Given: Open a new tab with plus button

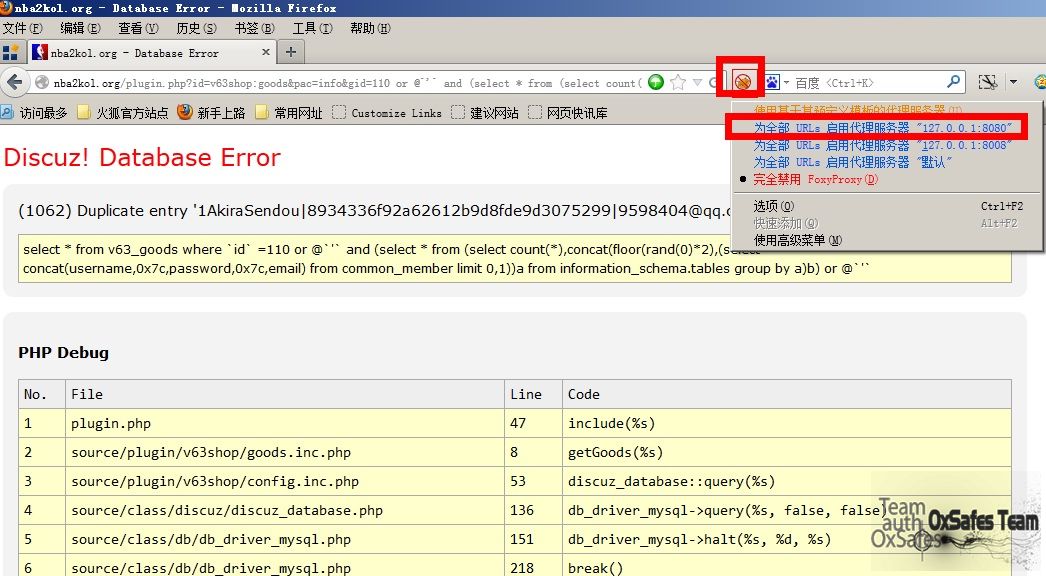Looking at the screenshot, I should click(x=291, y=52).
